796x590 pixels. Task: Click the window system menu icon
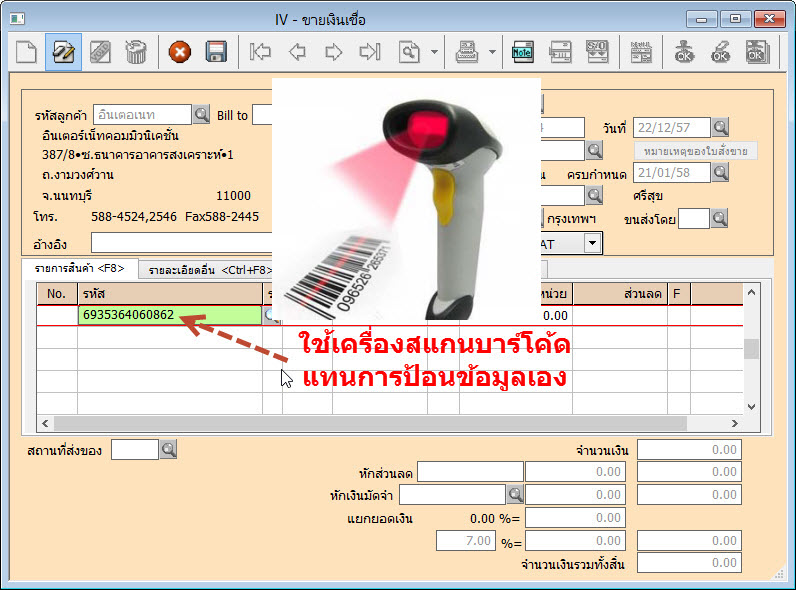[x=17, y=19]
